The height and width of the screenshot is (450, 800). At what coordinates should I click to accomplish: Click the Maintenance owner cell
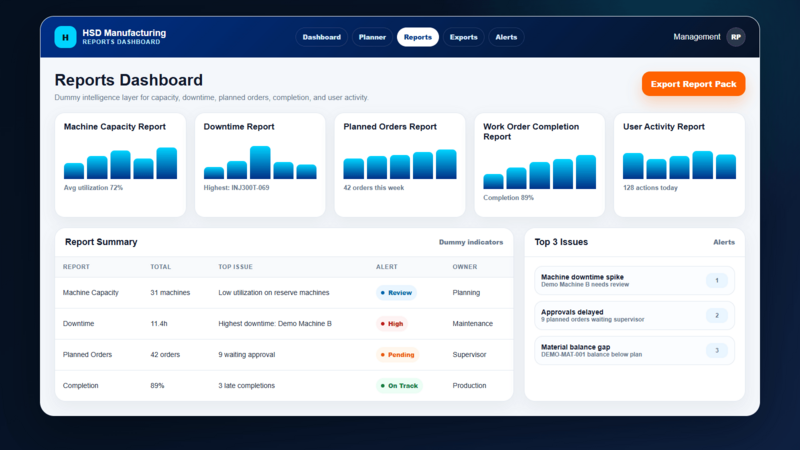[x=472, y=324]
